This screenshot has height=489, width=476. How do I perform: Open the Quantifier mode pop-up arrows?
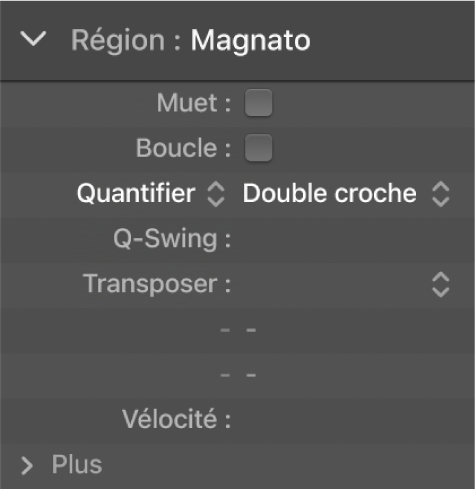click(216, 194)
